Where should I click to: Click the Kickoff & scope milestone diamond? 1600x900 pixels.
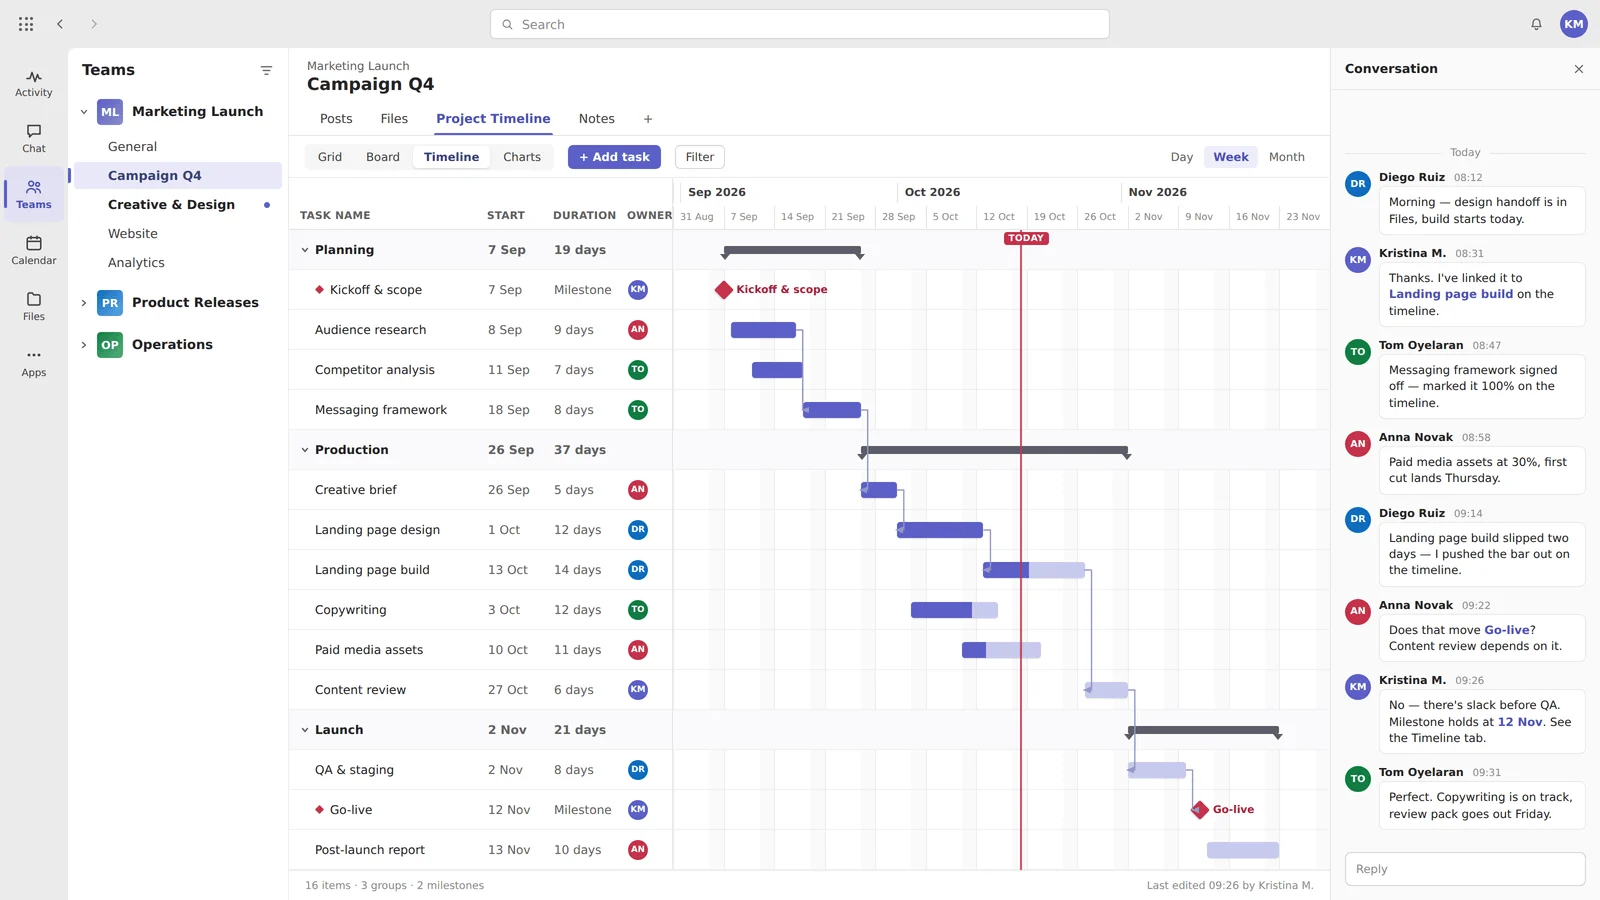(724, 290)
